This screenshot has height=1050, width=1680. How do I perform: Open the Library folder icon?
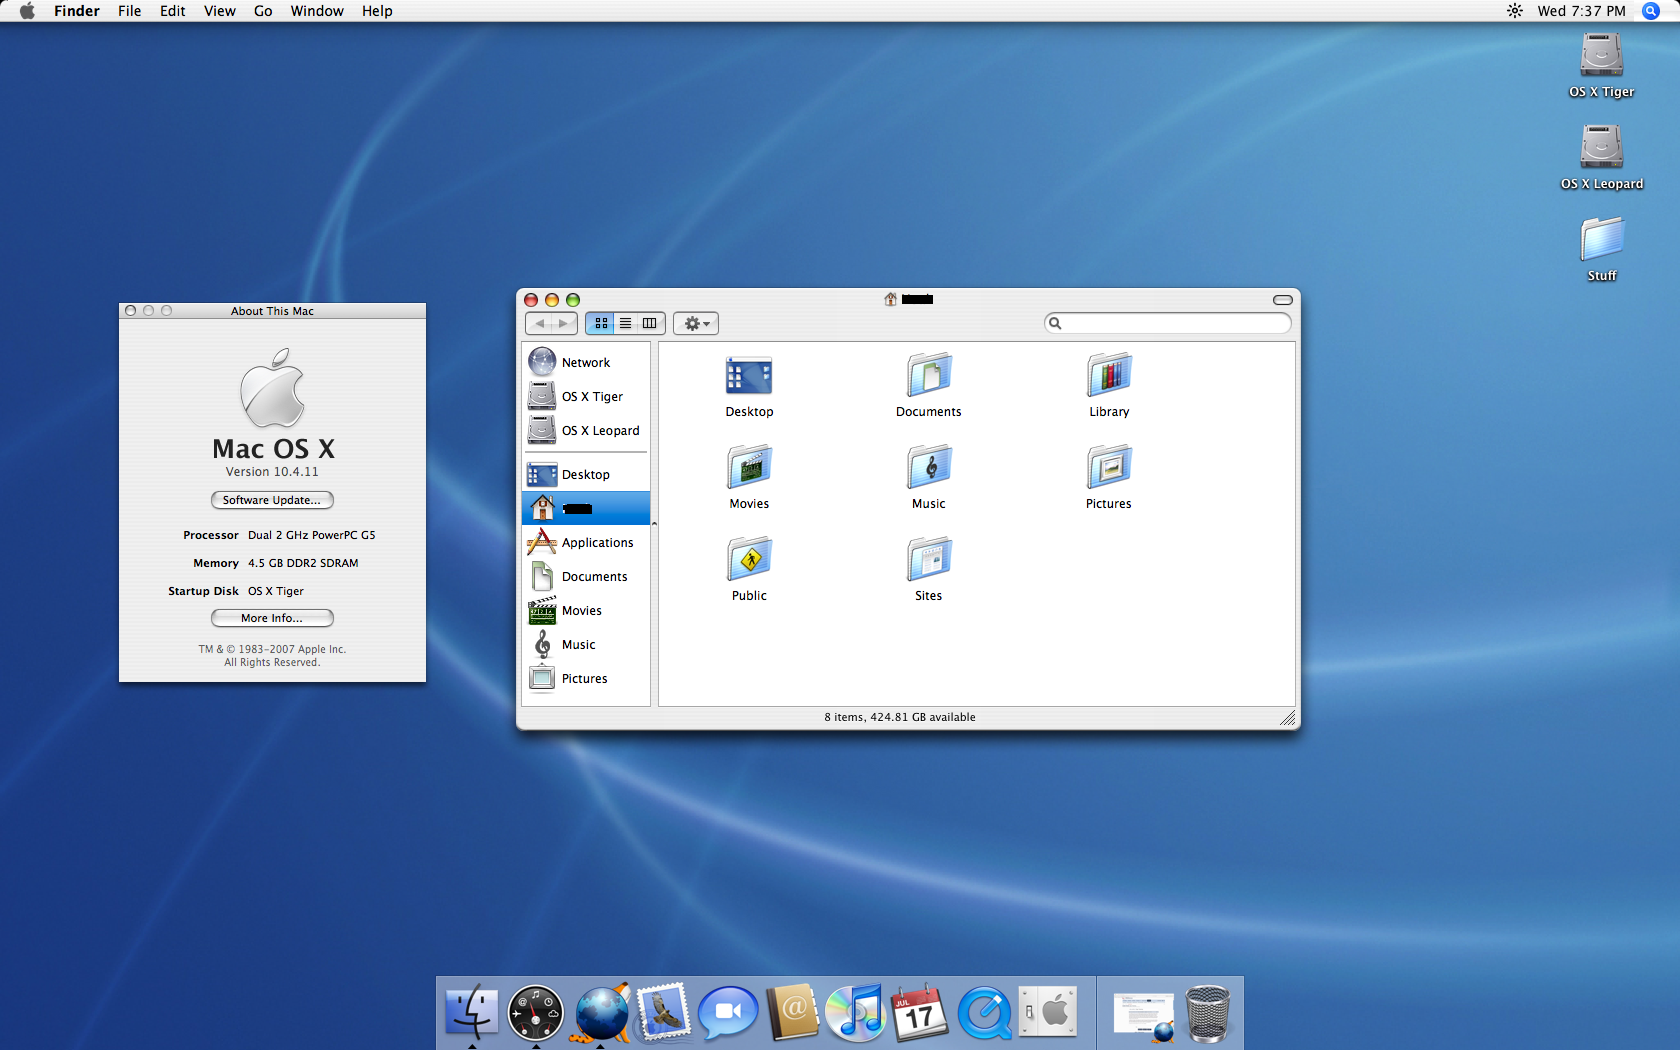click(x=1108, y=376)
